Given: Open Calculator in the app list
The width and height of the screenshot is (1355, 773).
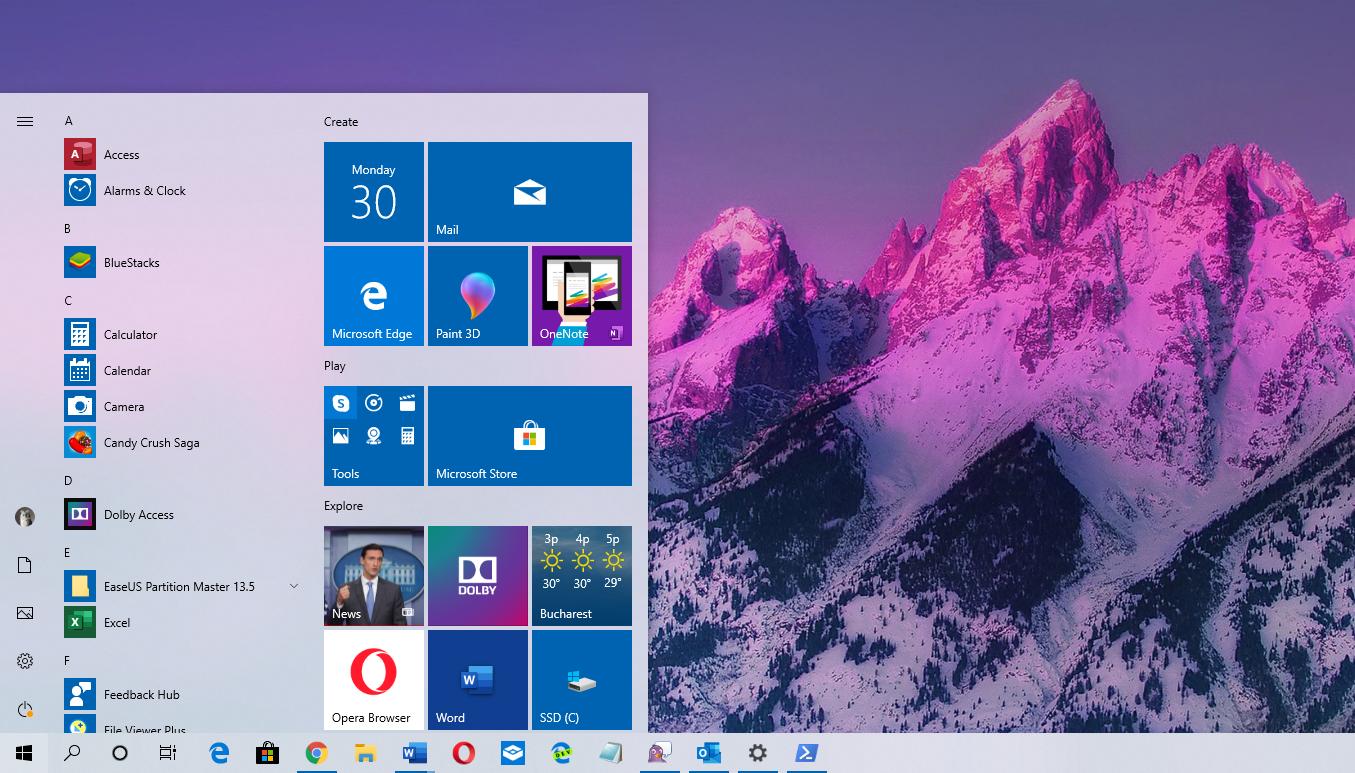Looking at the screenshot, I should coord(180,334).
